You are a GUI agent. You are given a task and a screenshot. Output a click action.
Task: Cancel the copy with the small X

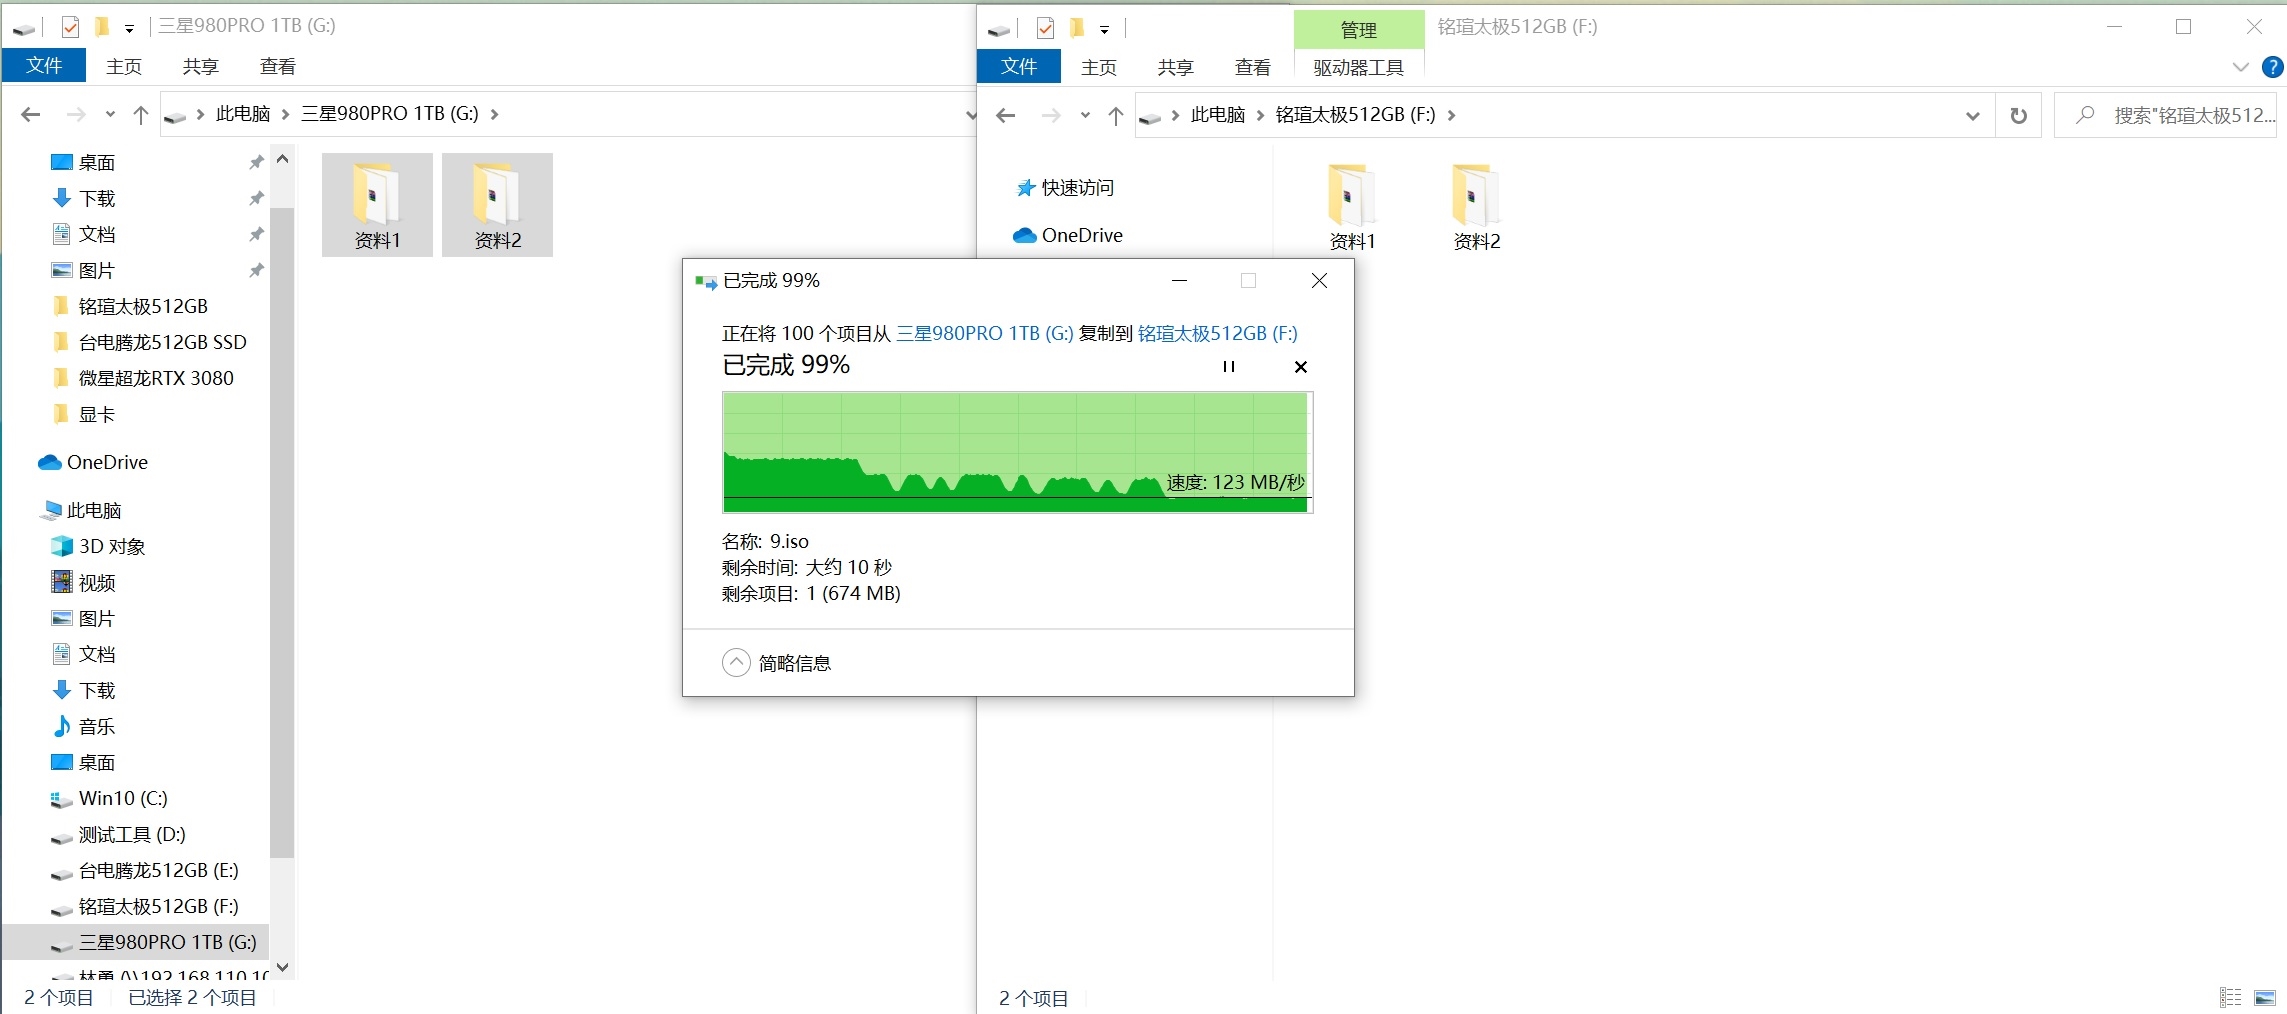(x=1301, y=367)
